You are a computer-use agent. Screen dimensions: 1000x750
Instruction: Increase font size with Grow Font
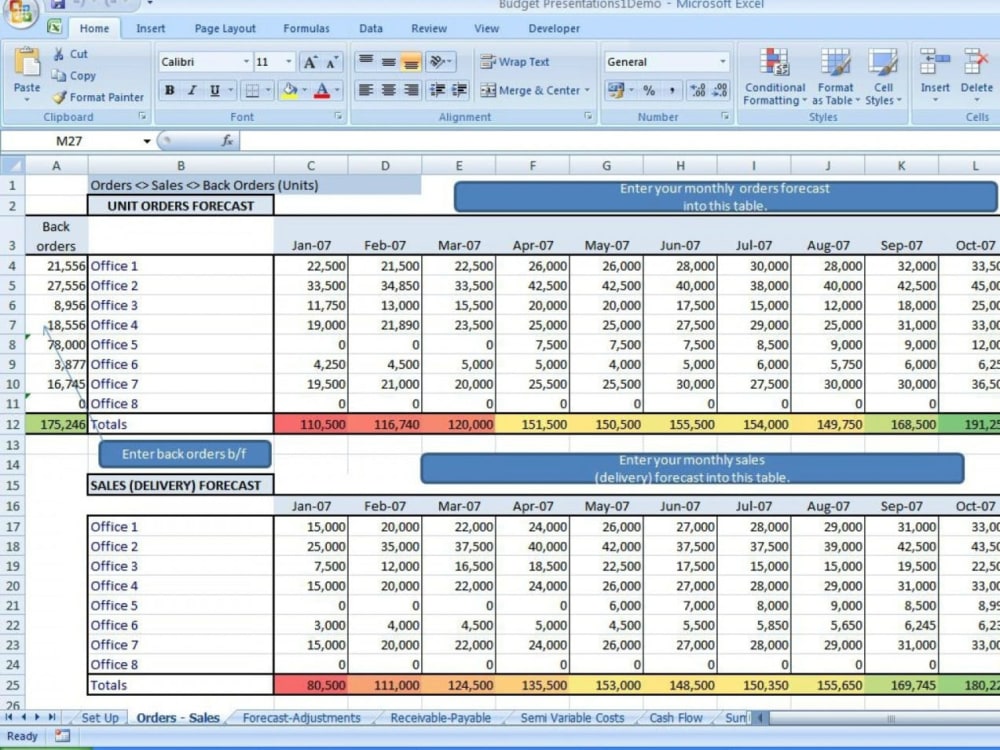(x=310, y=62)
